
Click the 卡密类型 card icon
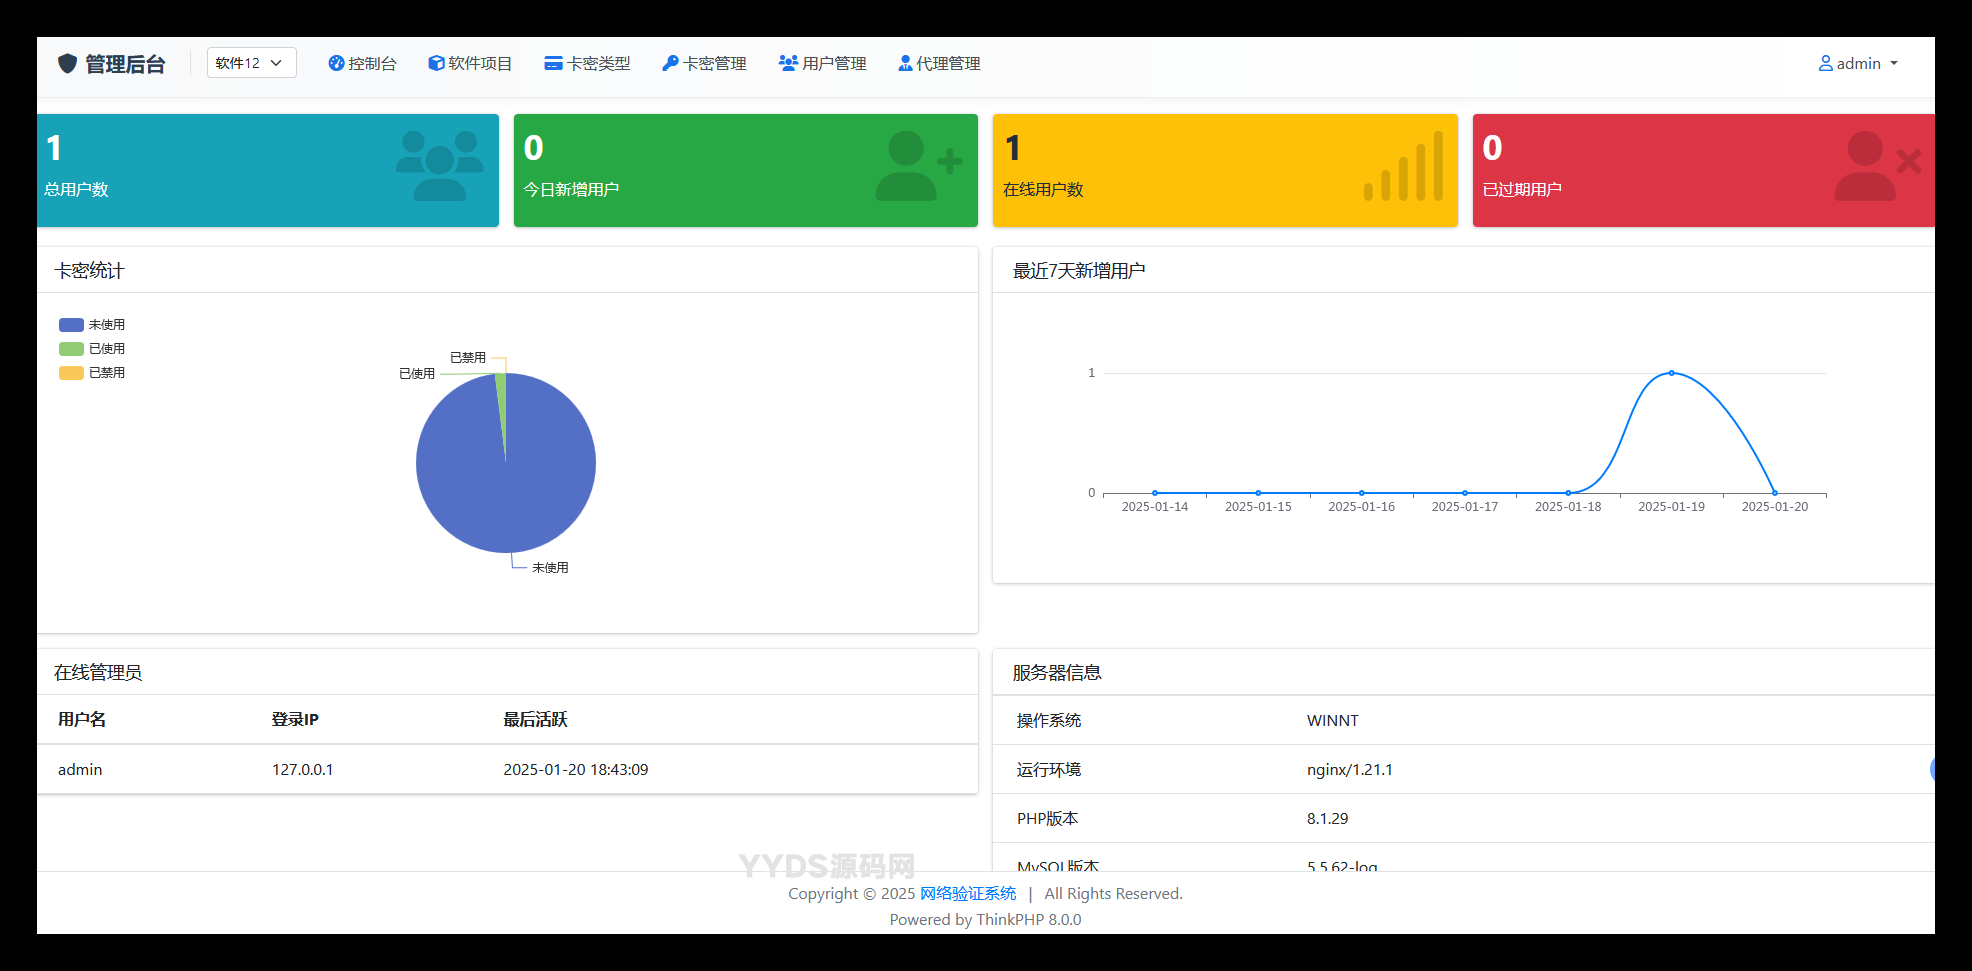[553, 64]
